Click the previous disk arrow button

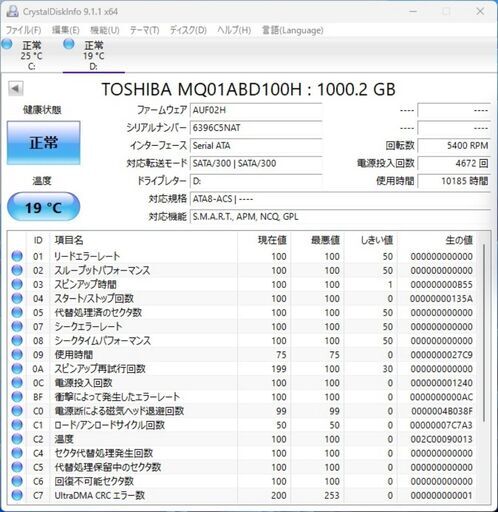15,89
